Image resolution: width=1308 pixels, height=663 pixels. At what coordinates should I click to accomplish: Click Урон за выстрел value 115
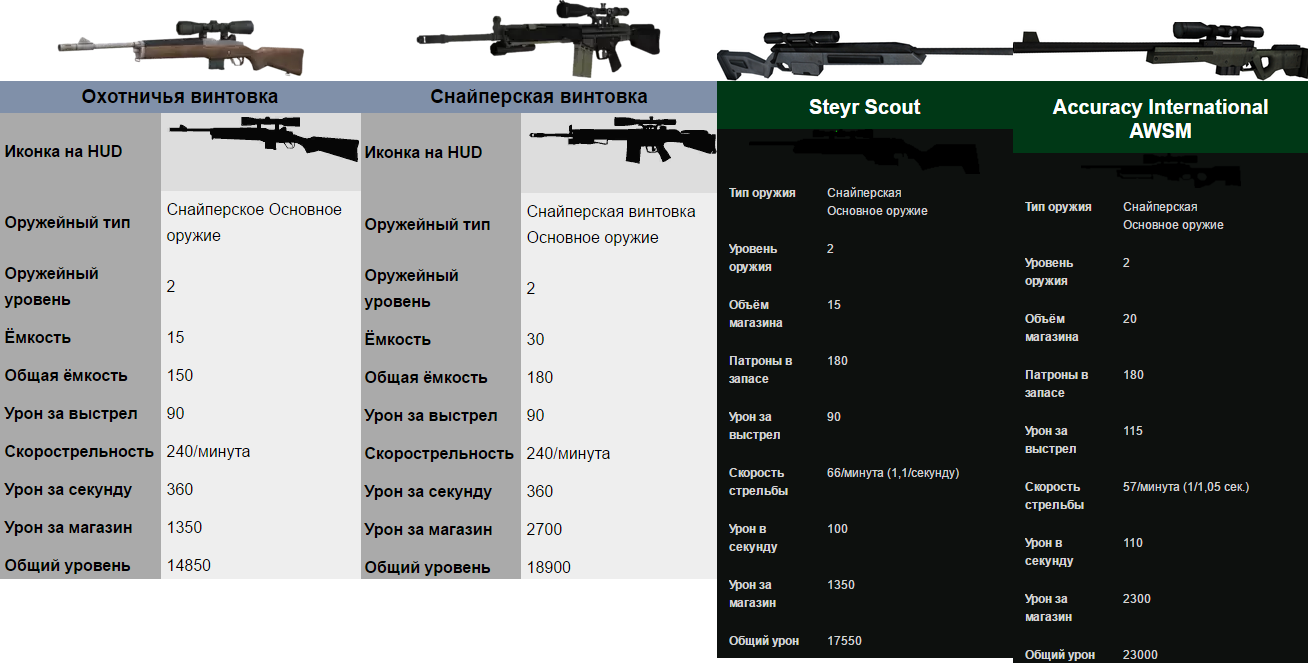coord(1132,430)
